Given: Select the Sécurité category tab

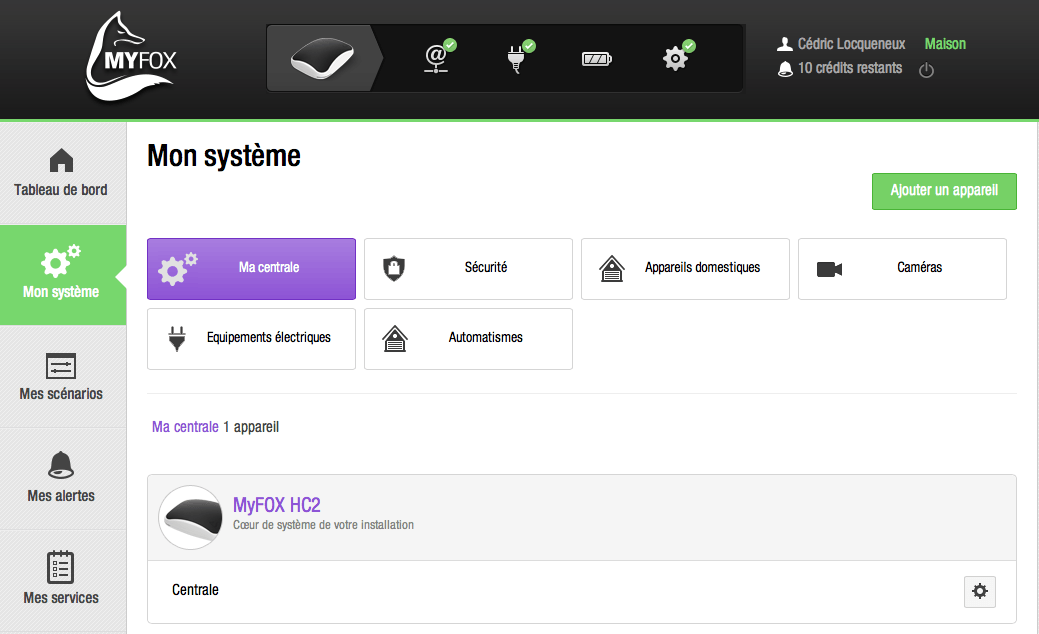Looking at the screenshot, I should 468,269.
